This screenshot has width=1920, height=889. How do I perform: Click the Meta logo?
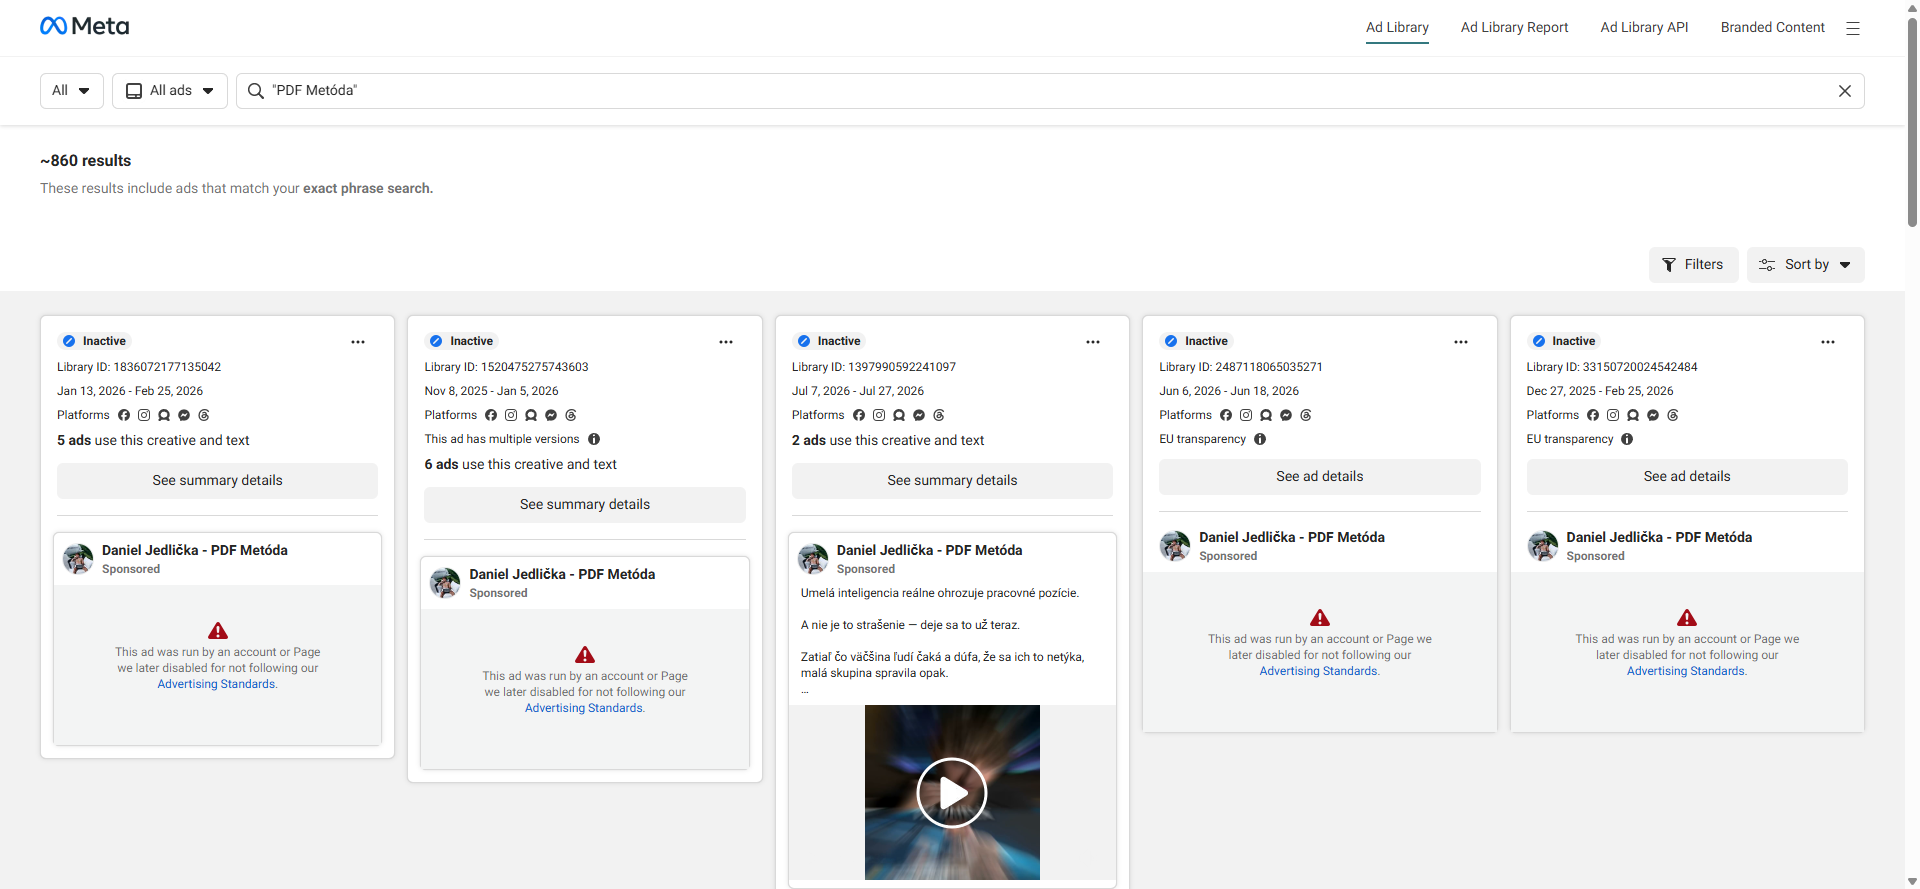coord(85,26)
